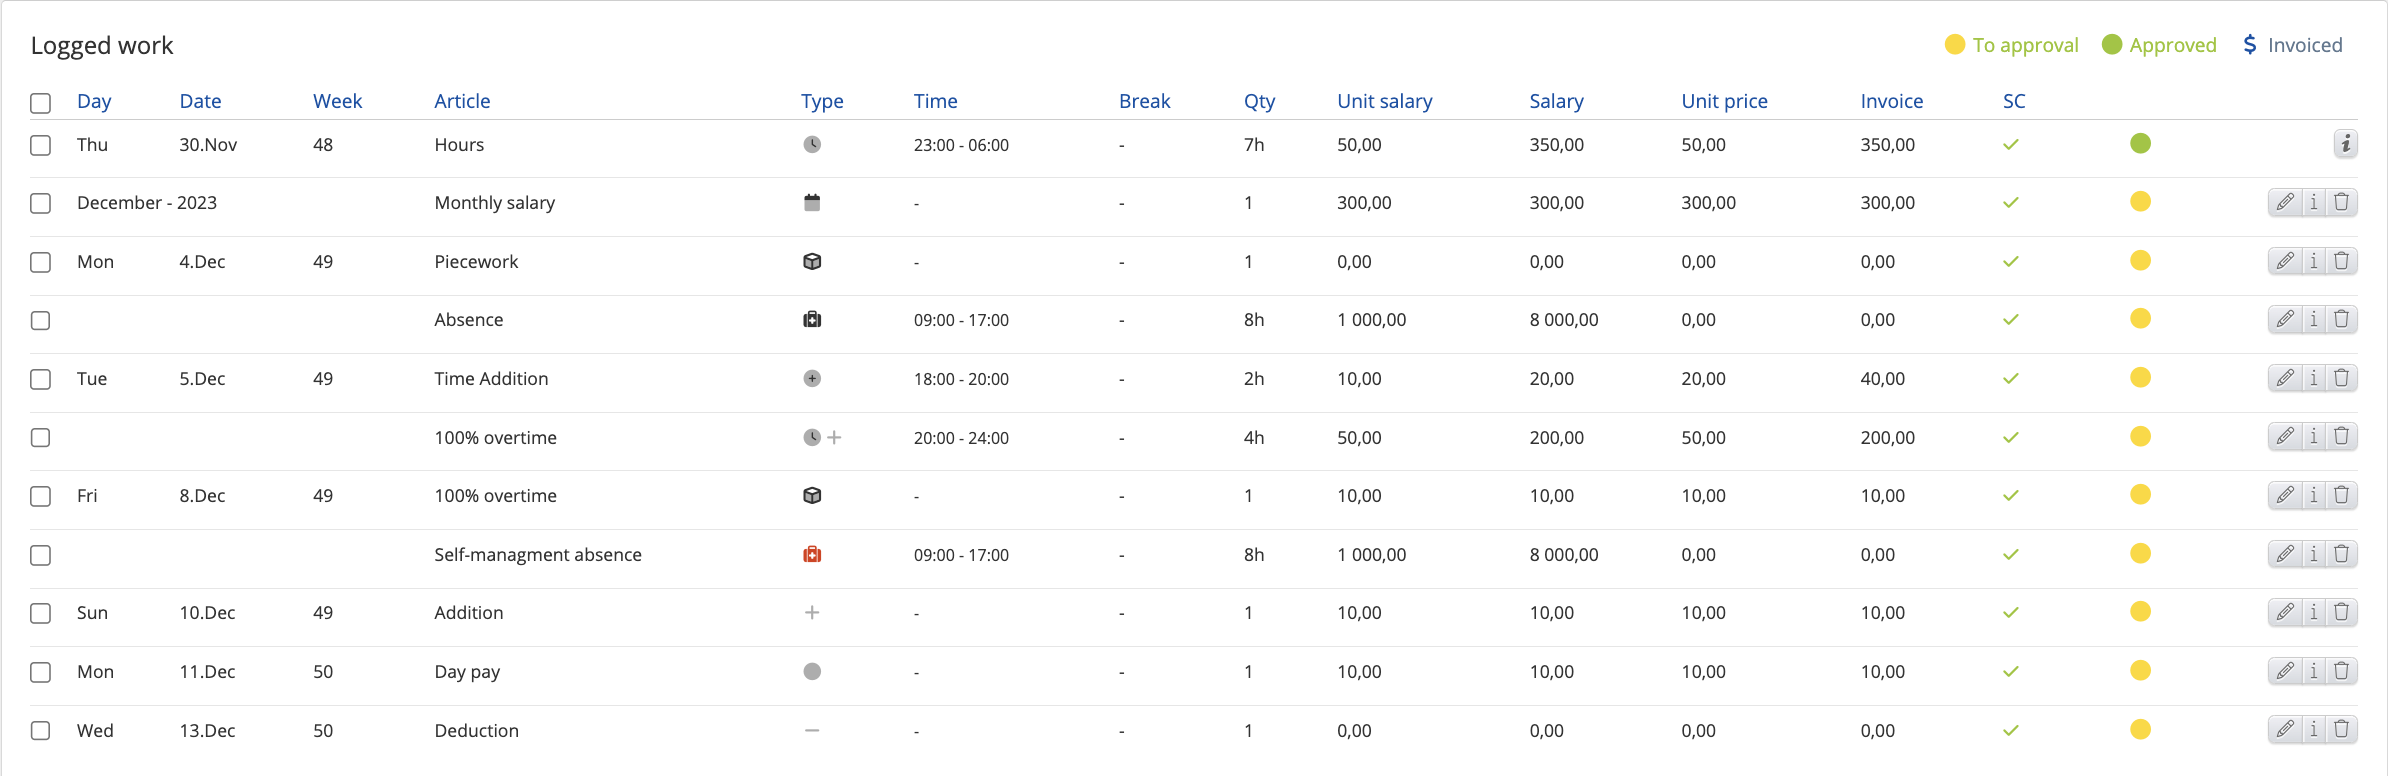Screen dimensions: 2388x776
Task: Sort by the Article column header
Action: tap(462, 101)
